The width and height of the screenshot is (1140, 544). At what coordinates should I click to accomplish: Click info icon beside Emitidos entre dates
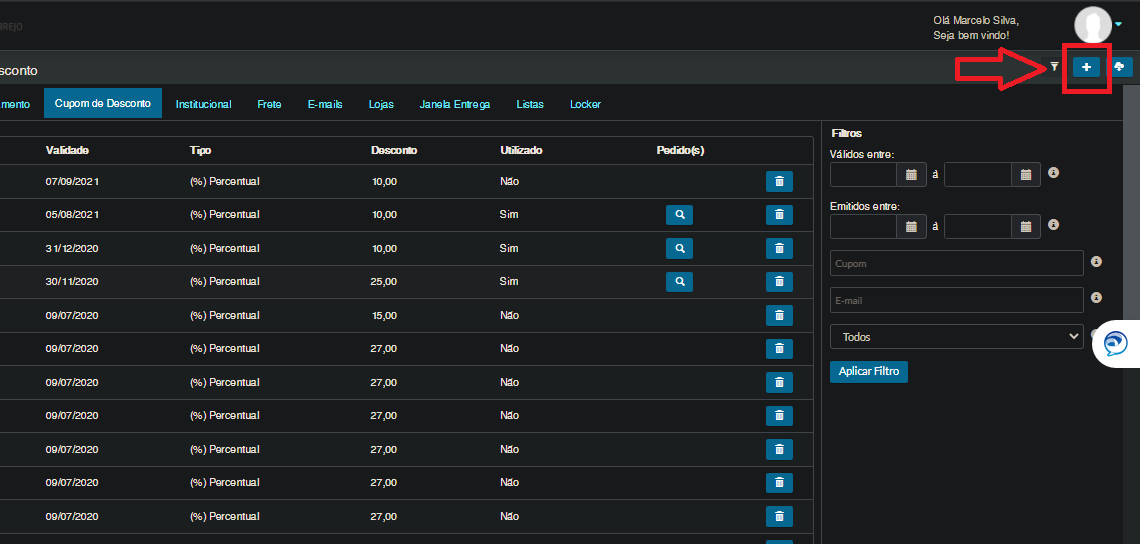pos(1053,225)
